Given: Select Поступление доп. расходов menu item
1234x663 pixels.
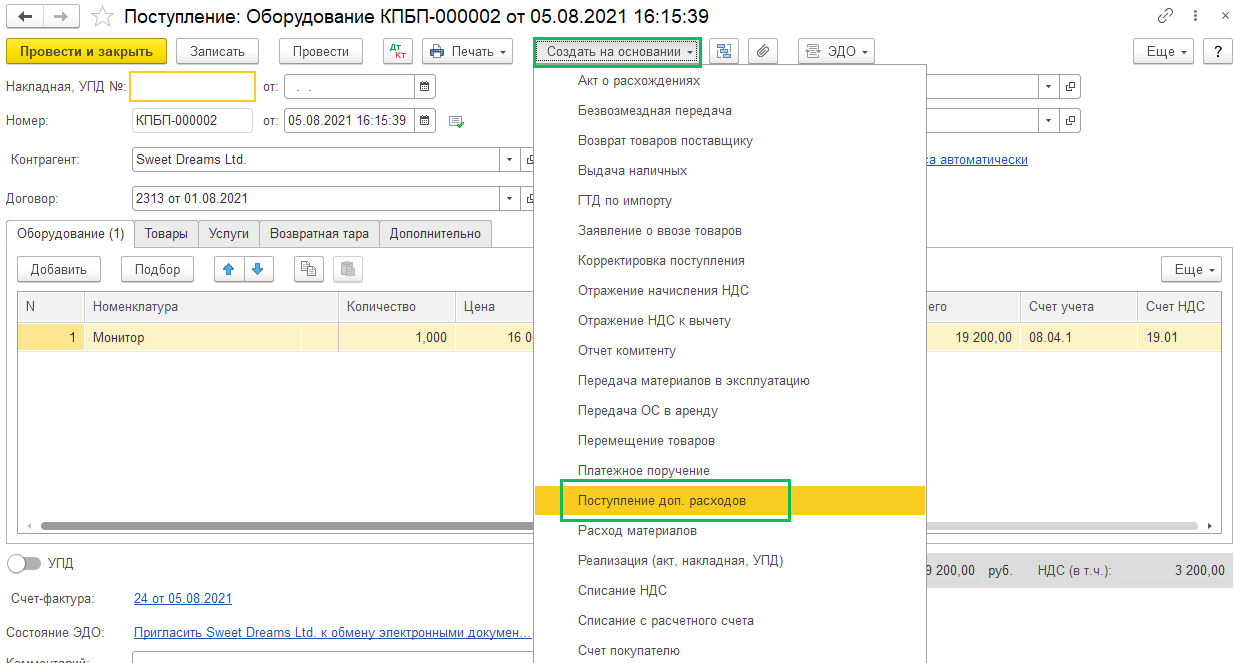Looking at the screenshot, I should click(x=662, y=500).
